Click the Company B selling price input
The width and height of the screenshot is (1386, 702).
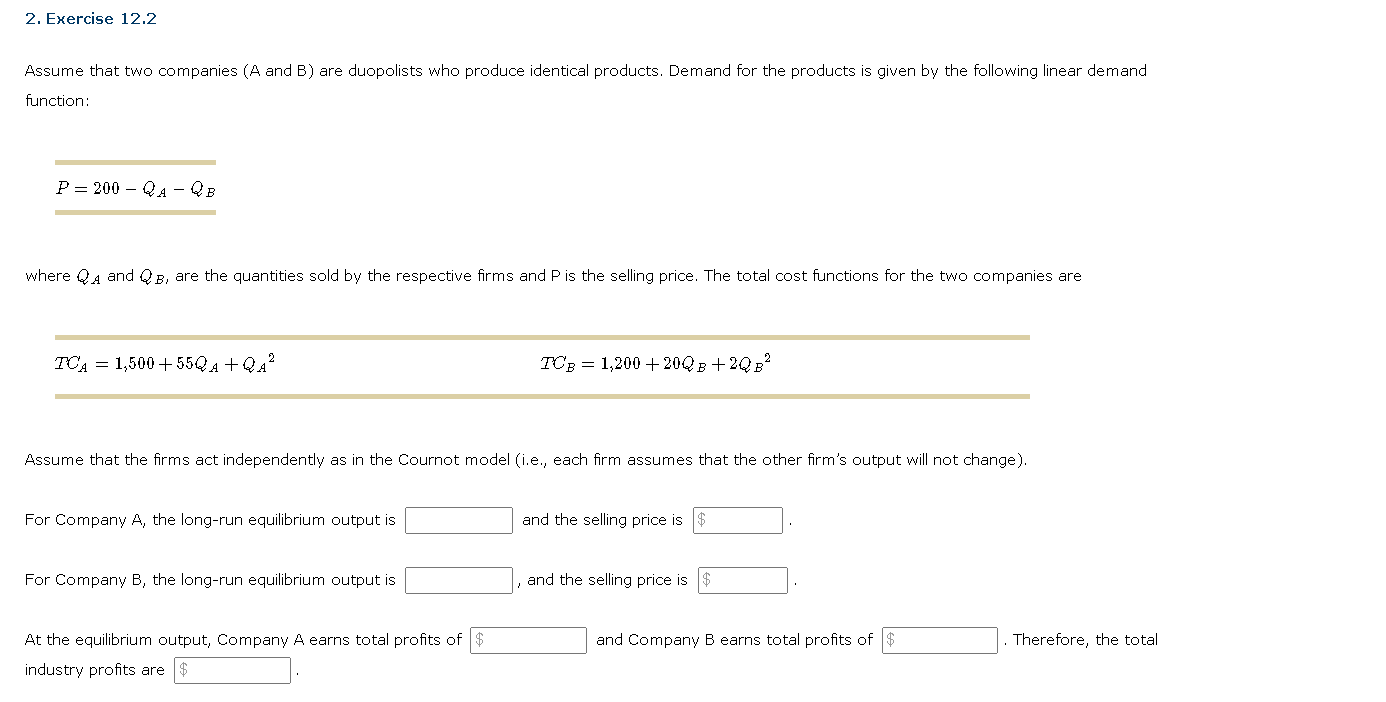[745, 580]
